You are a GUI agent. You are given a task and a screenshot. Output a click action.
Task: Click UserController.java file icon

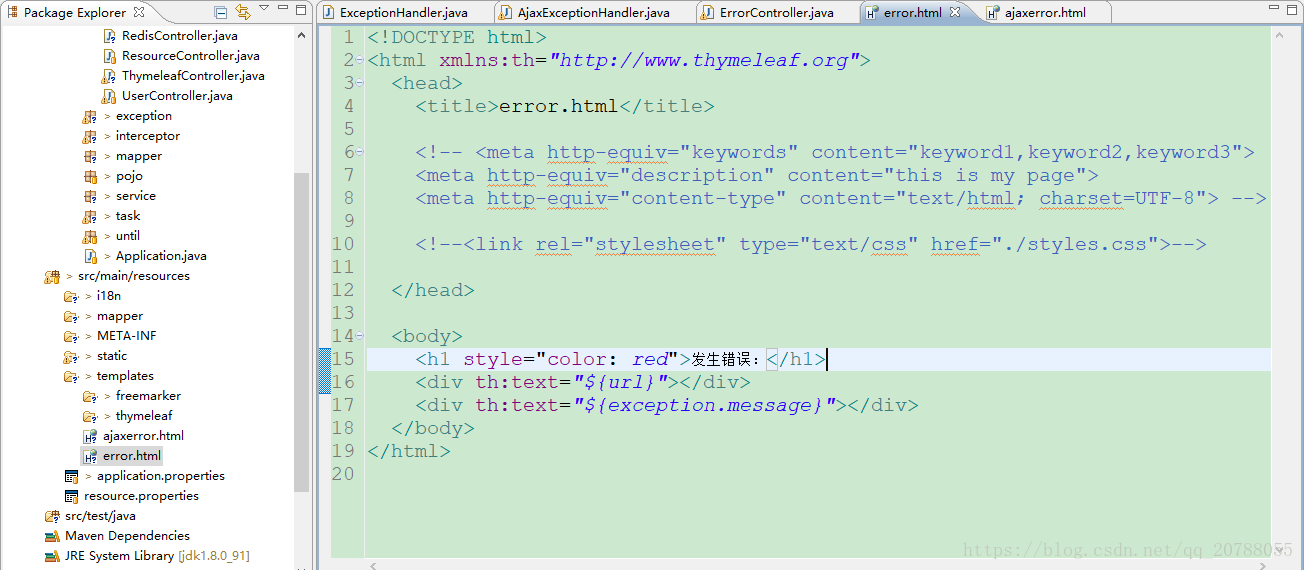click(109, 96)
